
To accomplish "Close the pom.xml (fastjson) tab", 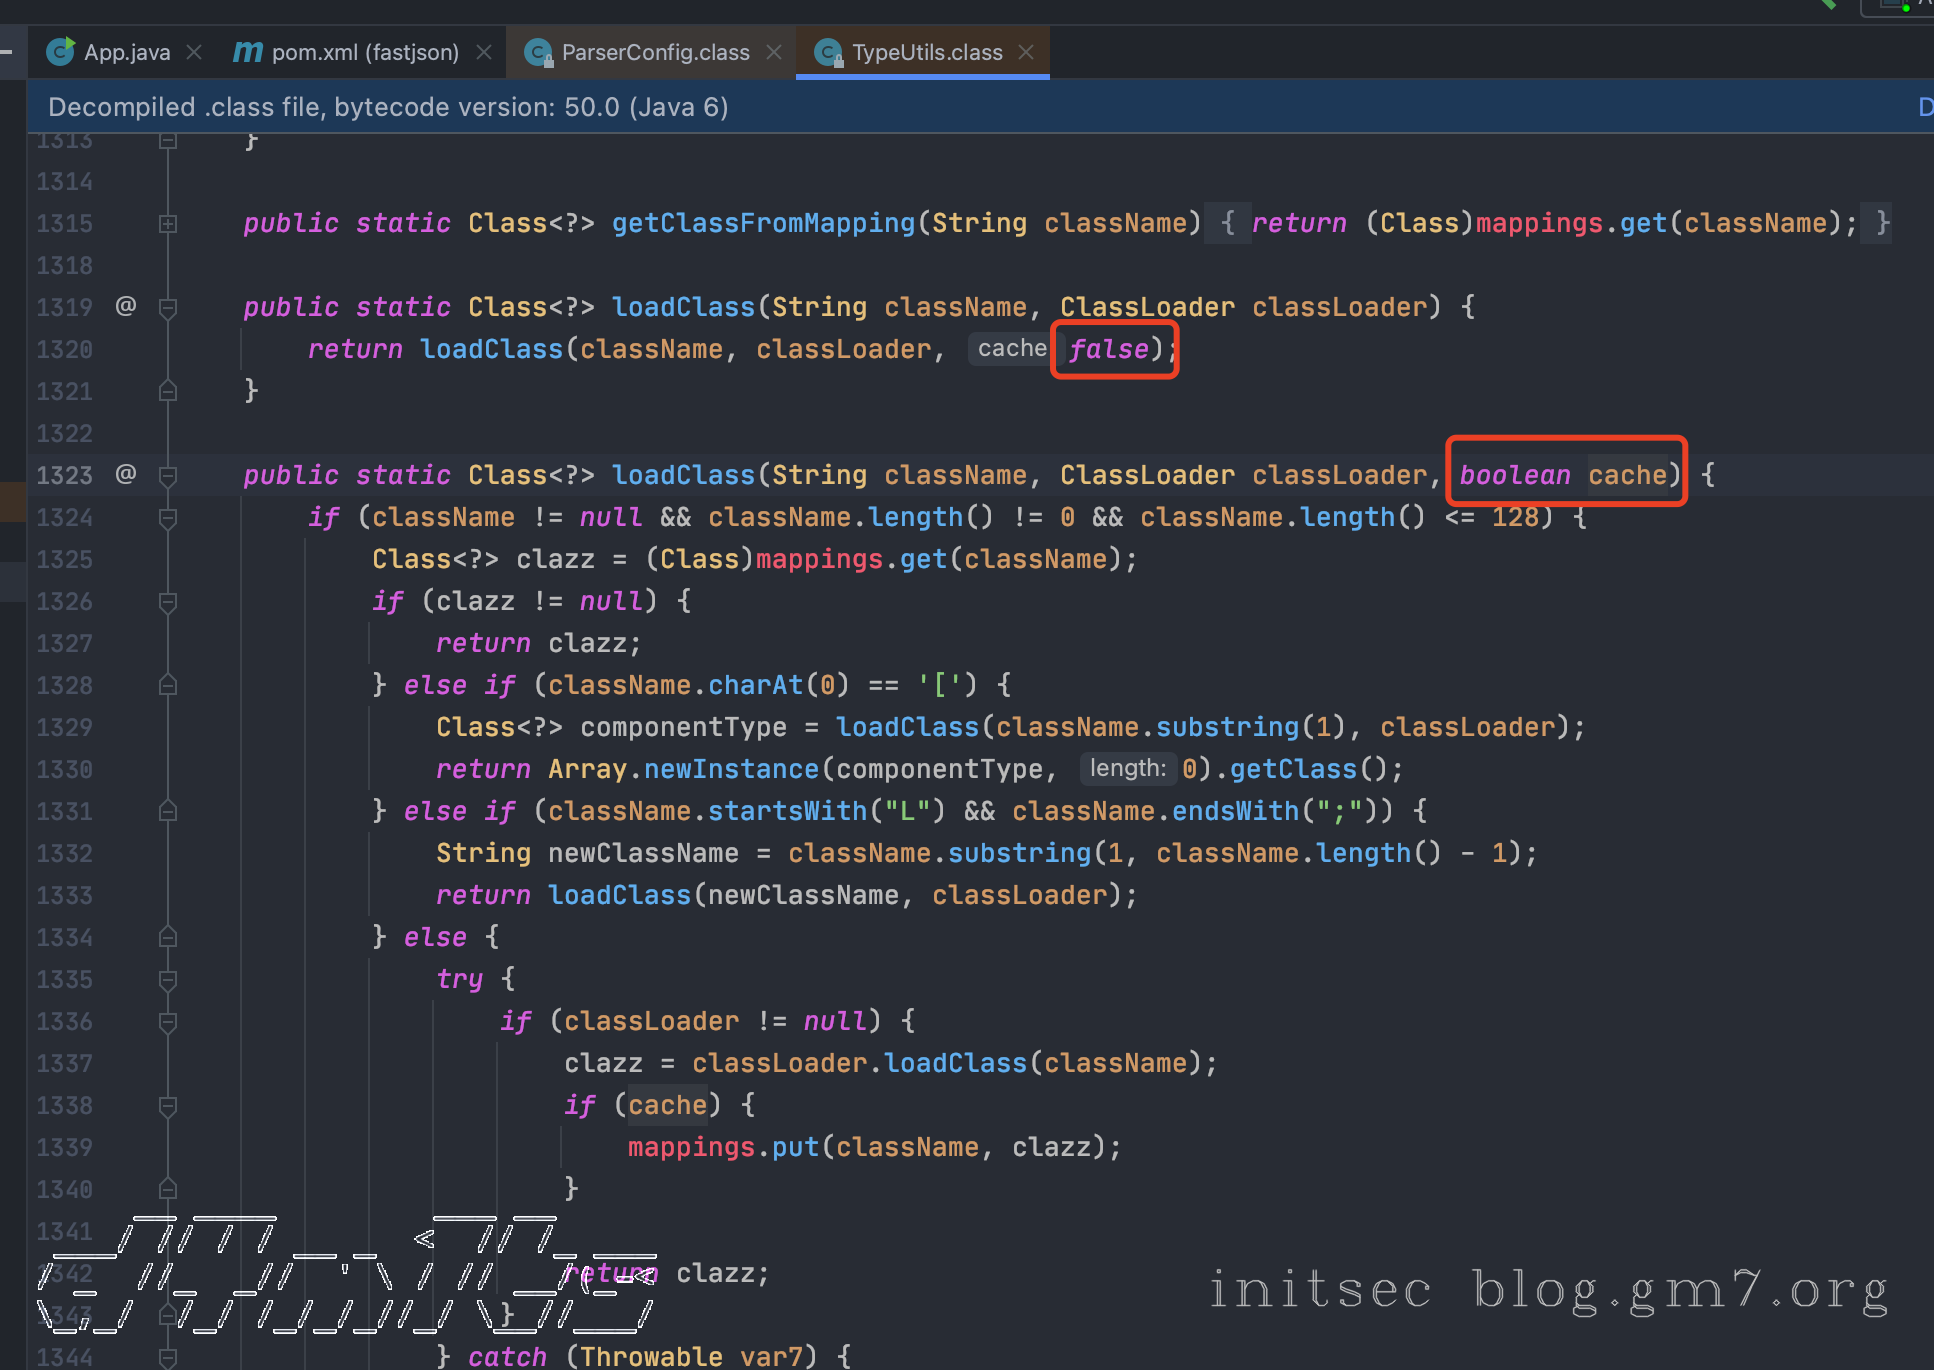I will (484, 52).
